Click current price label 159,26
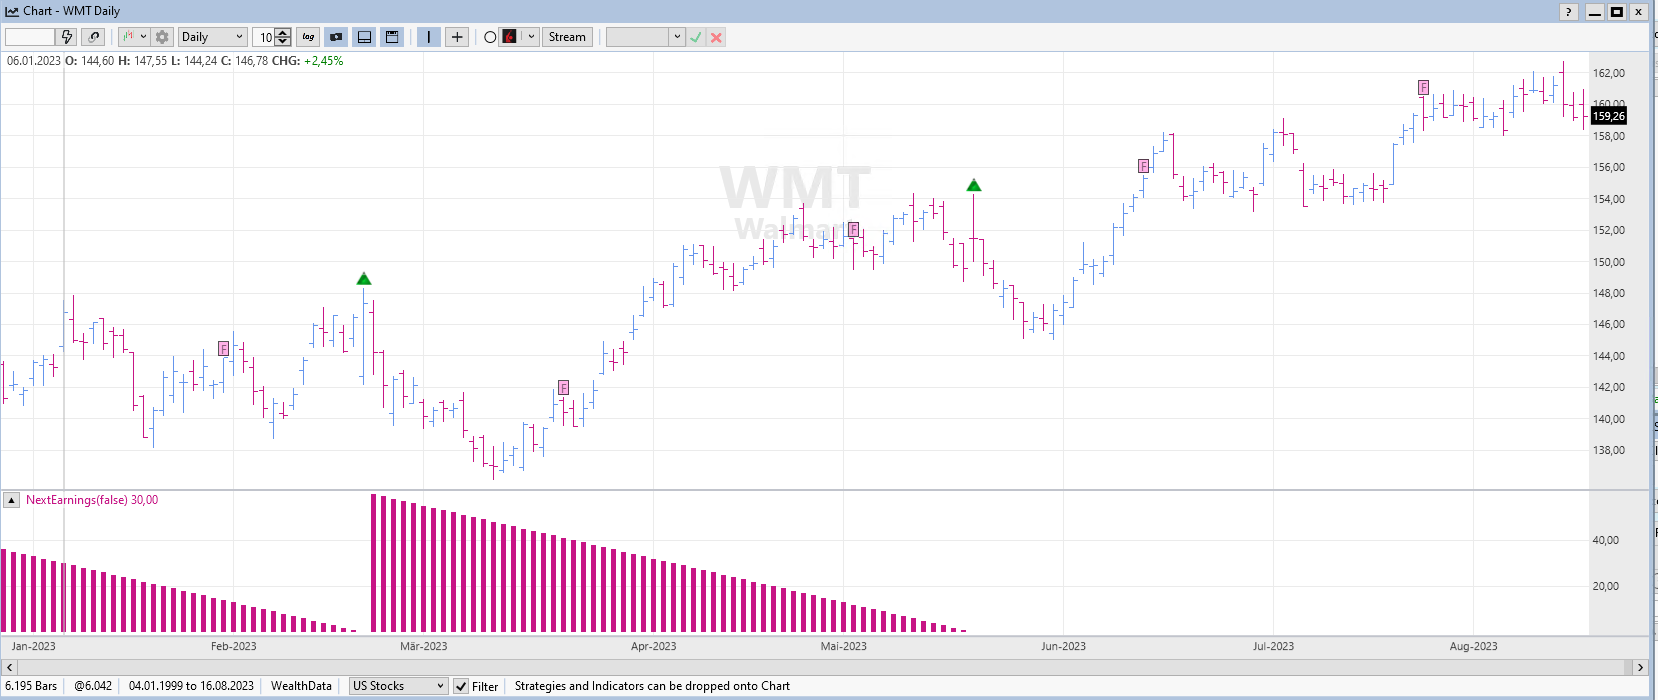Image resolution: width=1658 pixels, height=700 pixels. tap(1609, 116)
